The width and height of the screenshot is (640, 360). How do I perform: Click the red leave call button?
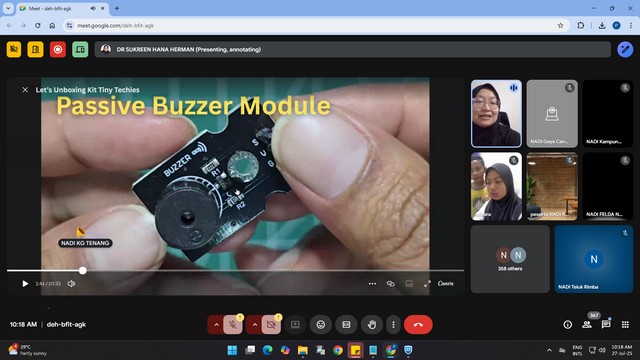pos(418,324)
